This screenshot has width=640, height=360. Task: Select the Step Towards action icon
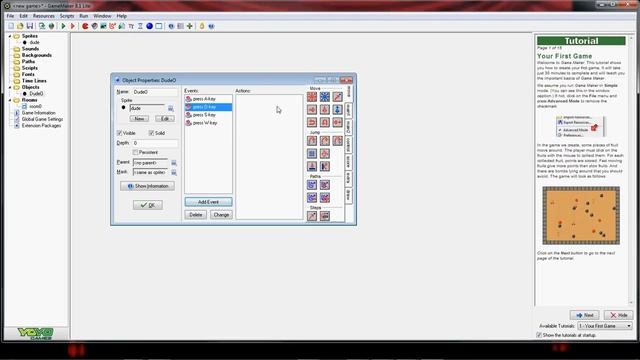(312, 216)
